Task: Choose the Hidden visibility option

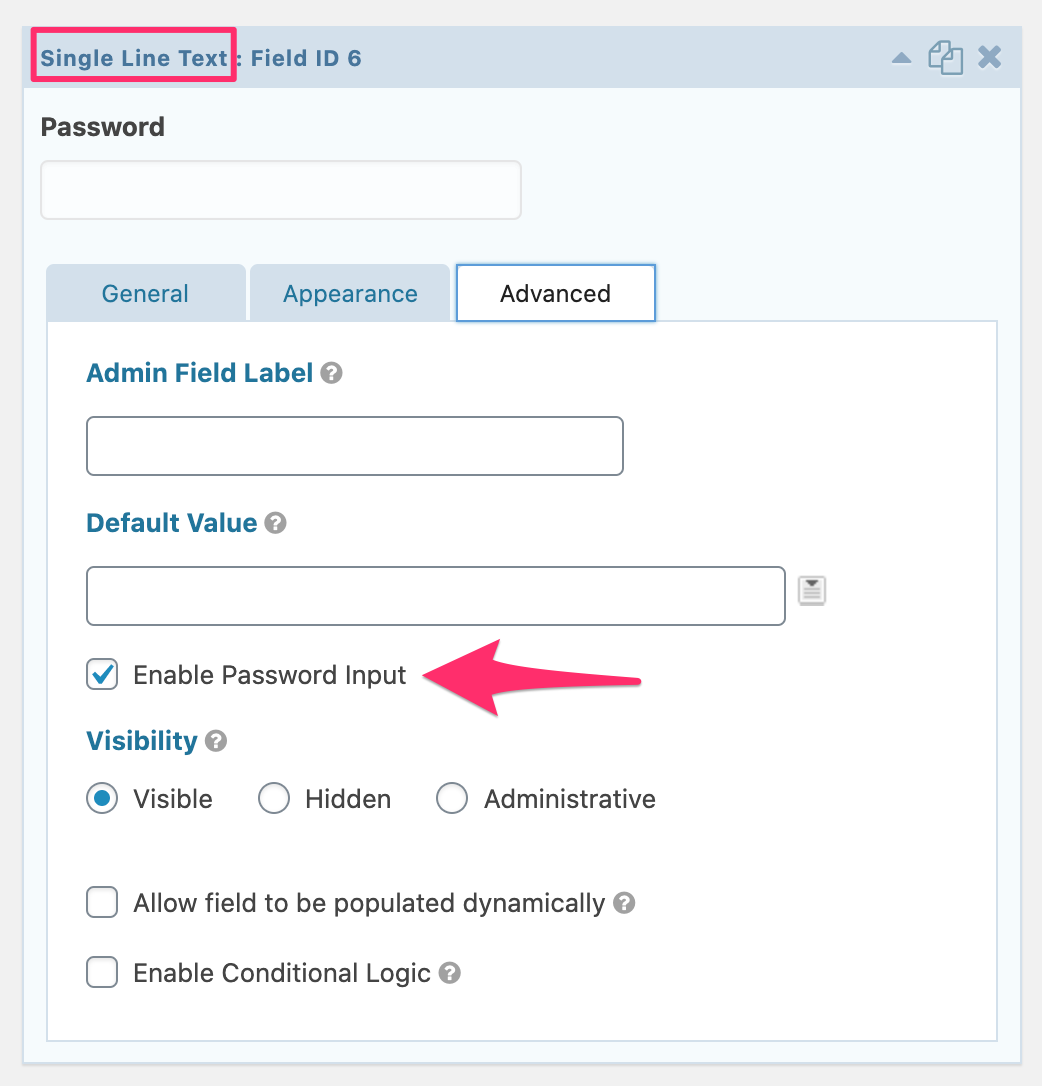Action: pyautogui.click(x=274, y=799)
